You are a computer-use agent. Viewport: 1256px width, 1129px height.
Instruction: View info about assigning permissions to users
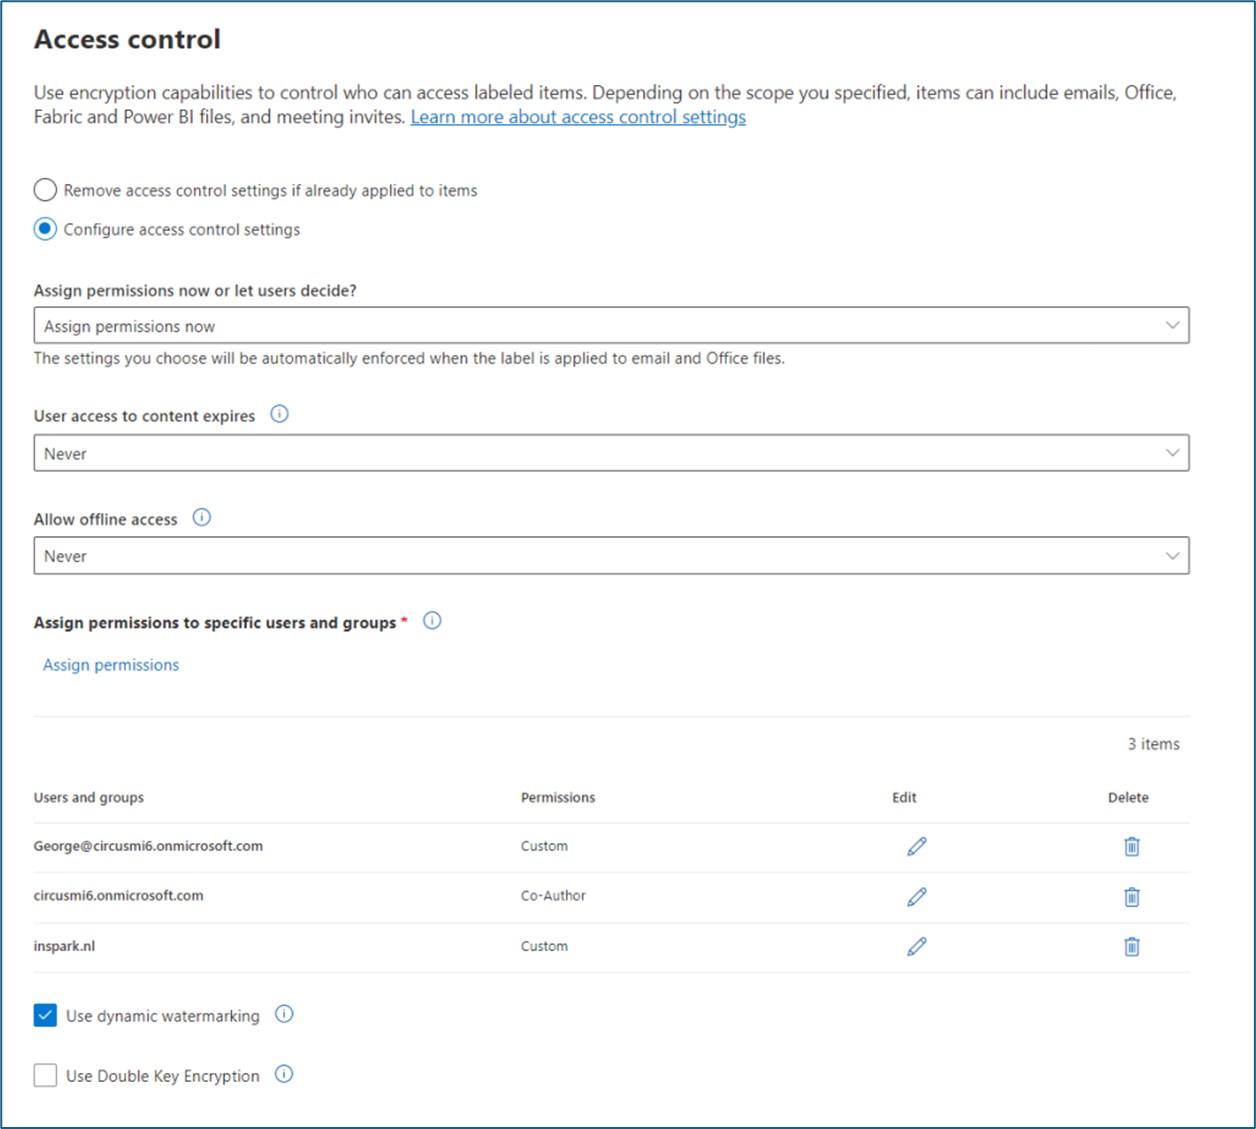432,620
